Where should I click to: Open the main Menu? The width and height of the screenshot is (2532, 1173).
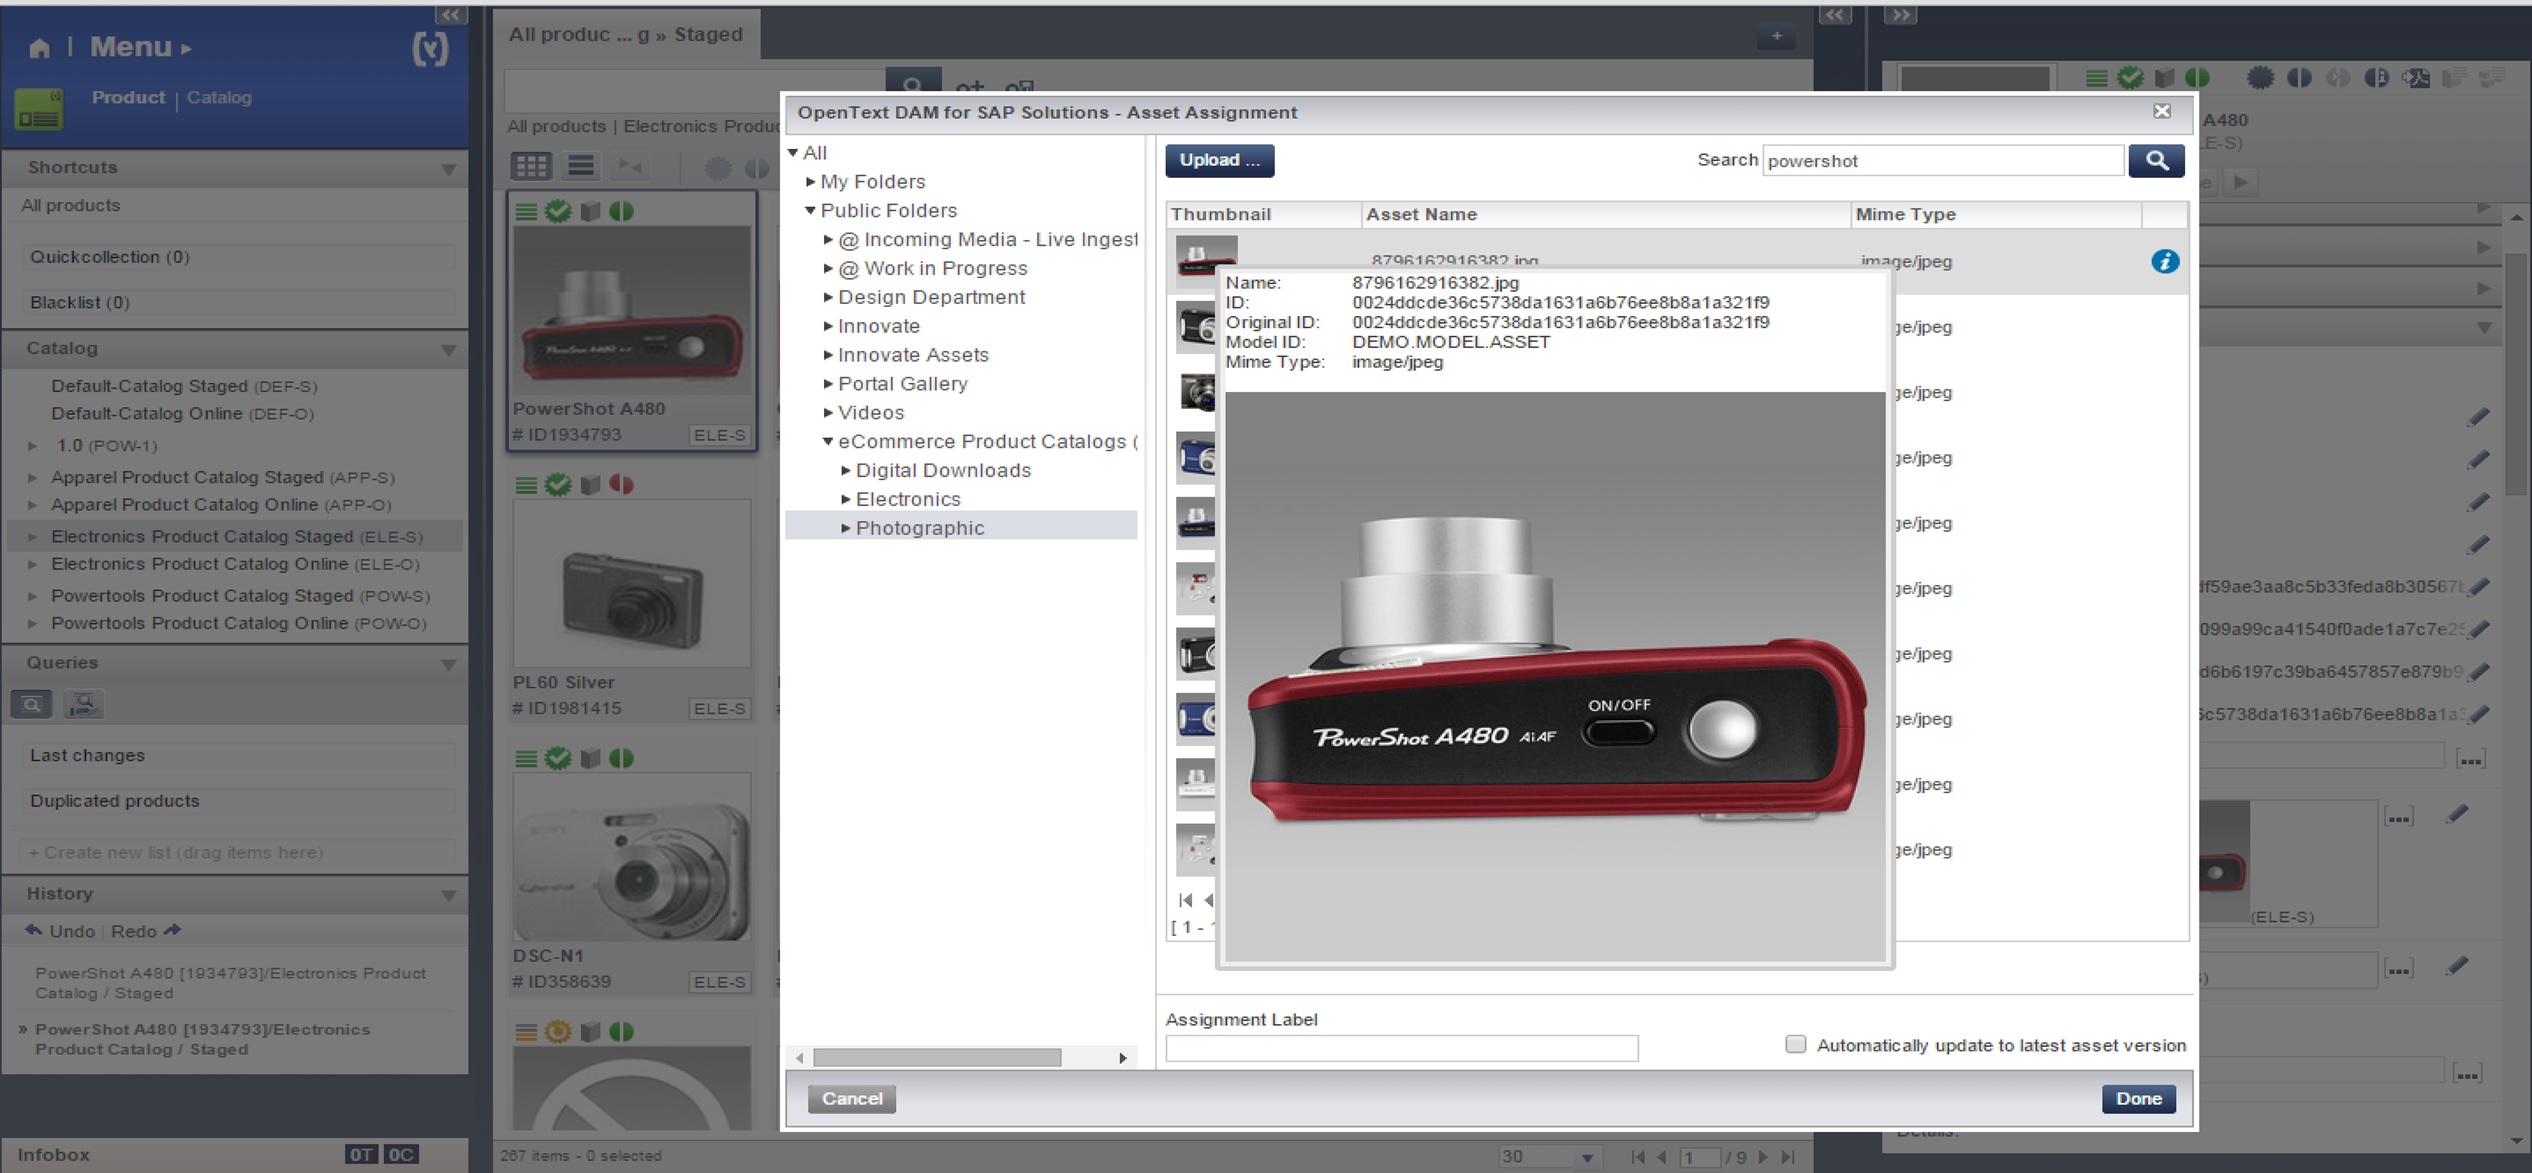click(x=140, y=46)
